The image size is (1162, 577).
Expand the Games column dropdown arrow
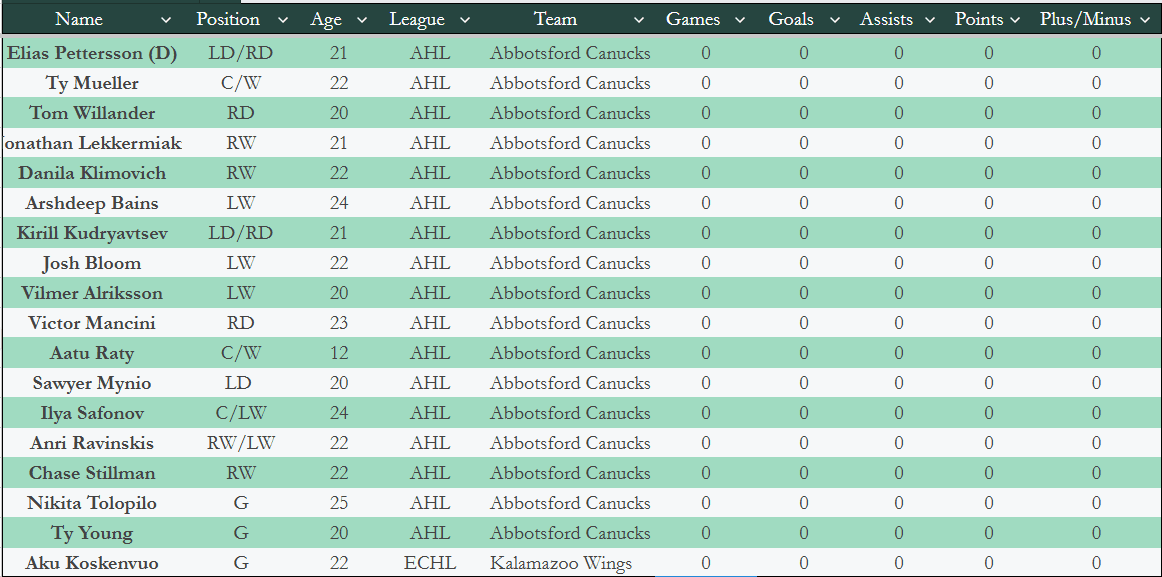pyautogui.click(x=740, y=20)
